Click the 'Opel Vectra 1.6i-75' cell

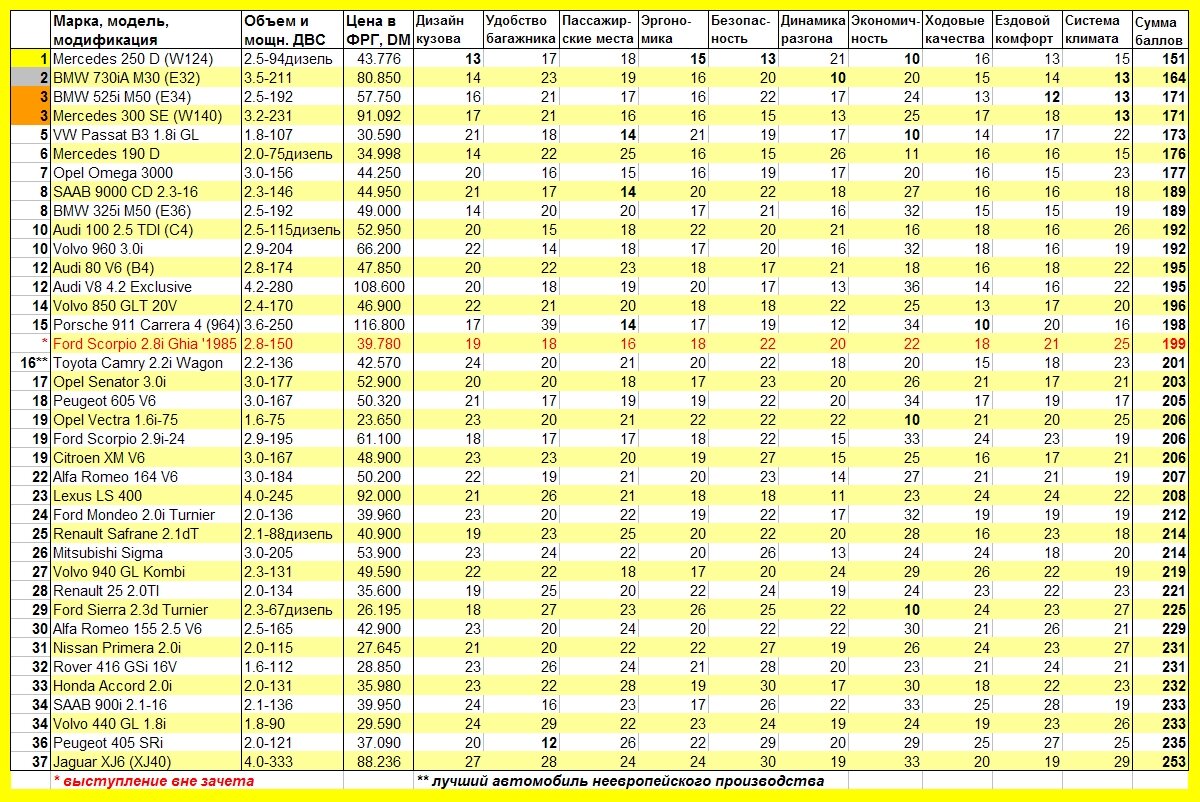pos(145,420)
